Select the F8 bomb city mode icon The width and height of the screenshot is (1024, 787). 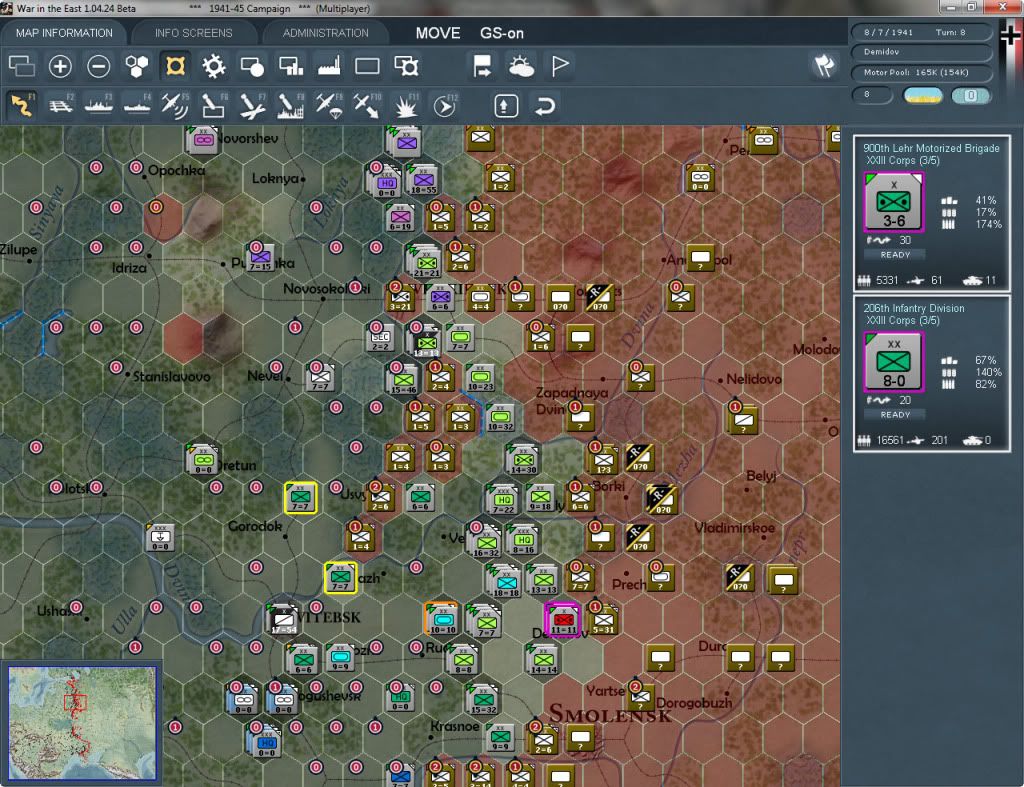pyautogui.click(x=290, y=105)
